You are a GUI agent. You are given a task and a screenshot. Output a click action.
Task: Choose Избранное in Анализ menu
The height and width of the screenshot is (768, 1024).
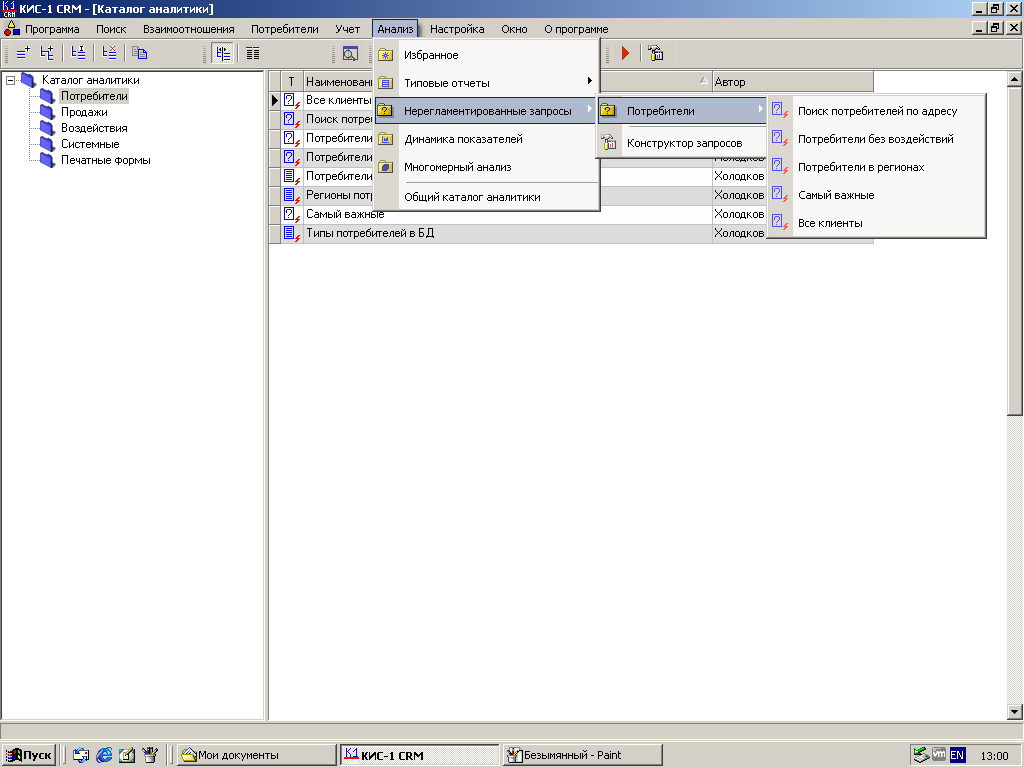tap(487, 55)
